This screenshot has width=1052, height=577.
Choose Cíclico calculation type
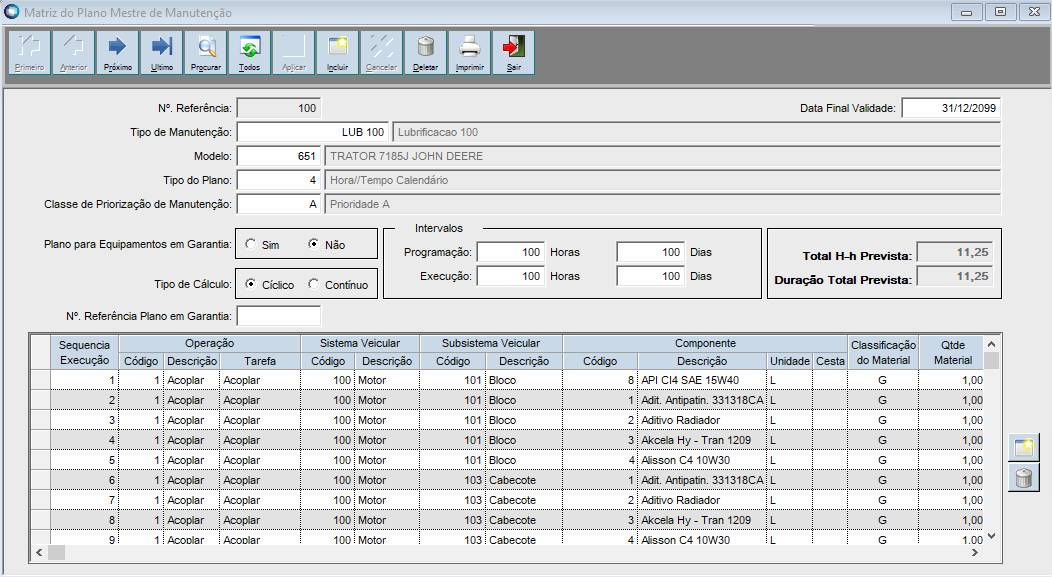click(251, 284)
